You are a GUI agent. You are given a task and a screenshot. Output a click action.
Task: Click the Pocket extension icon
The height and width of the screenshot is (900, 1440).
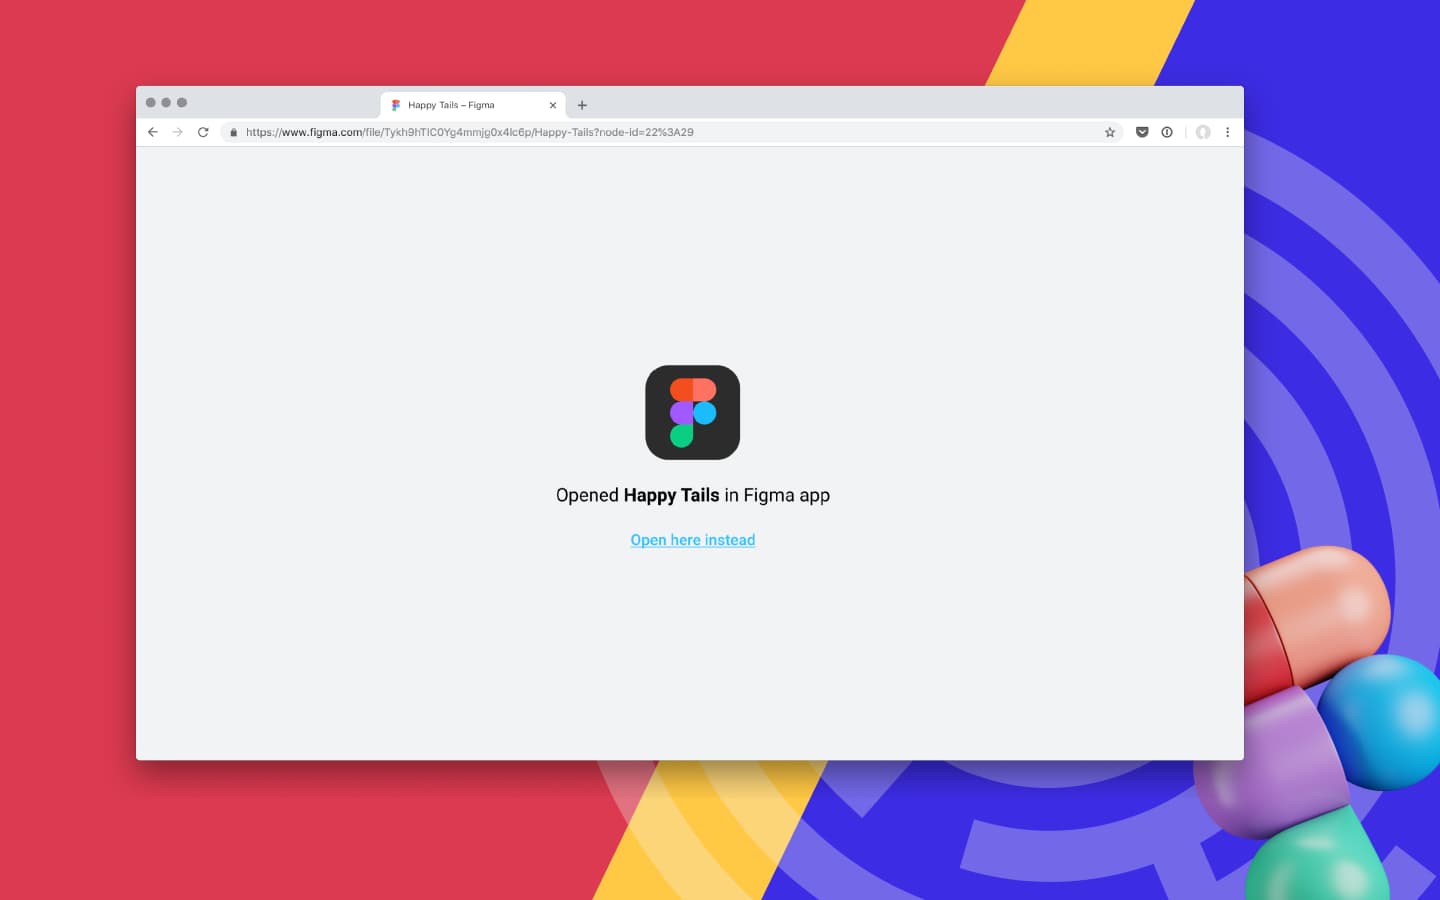pyautogui.click(x=1142, y=132)
